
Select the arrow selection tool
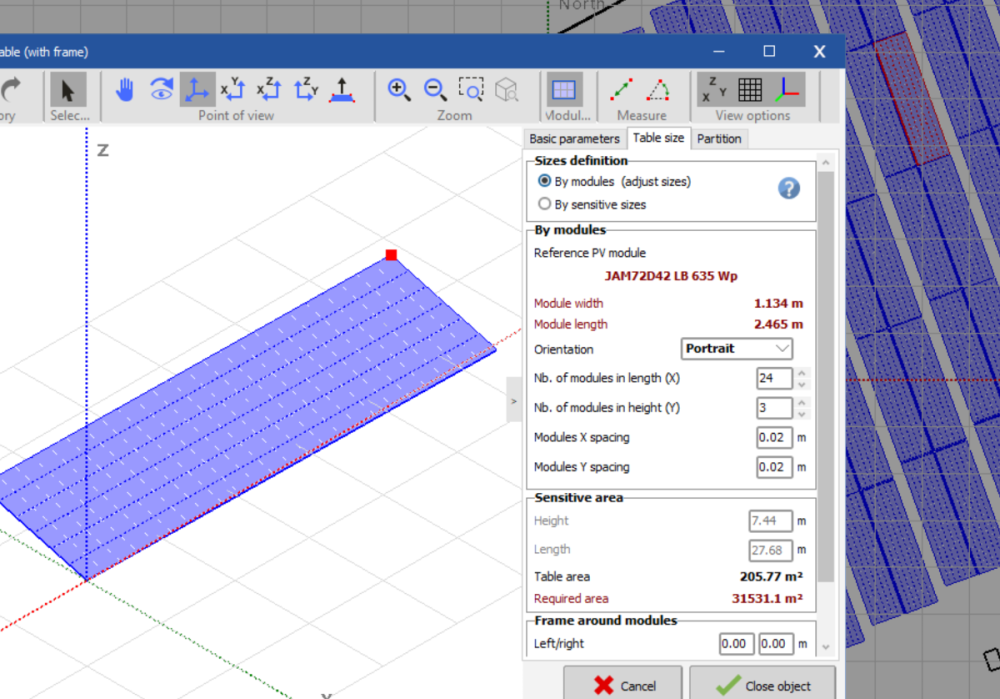(68, 90)
